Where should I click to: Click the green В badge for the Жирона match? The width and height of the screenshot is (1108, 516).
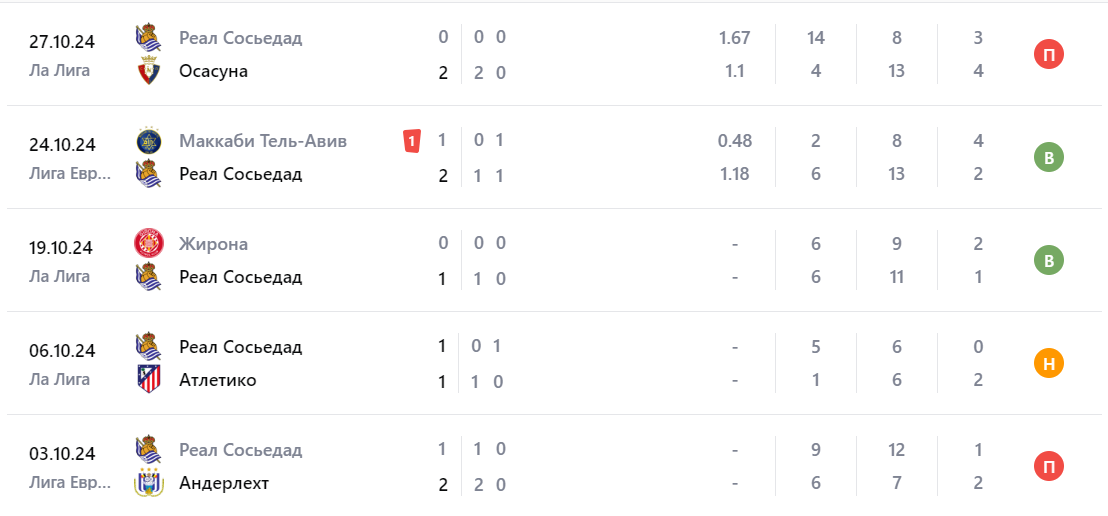click(1048, 260)
